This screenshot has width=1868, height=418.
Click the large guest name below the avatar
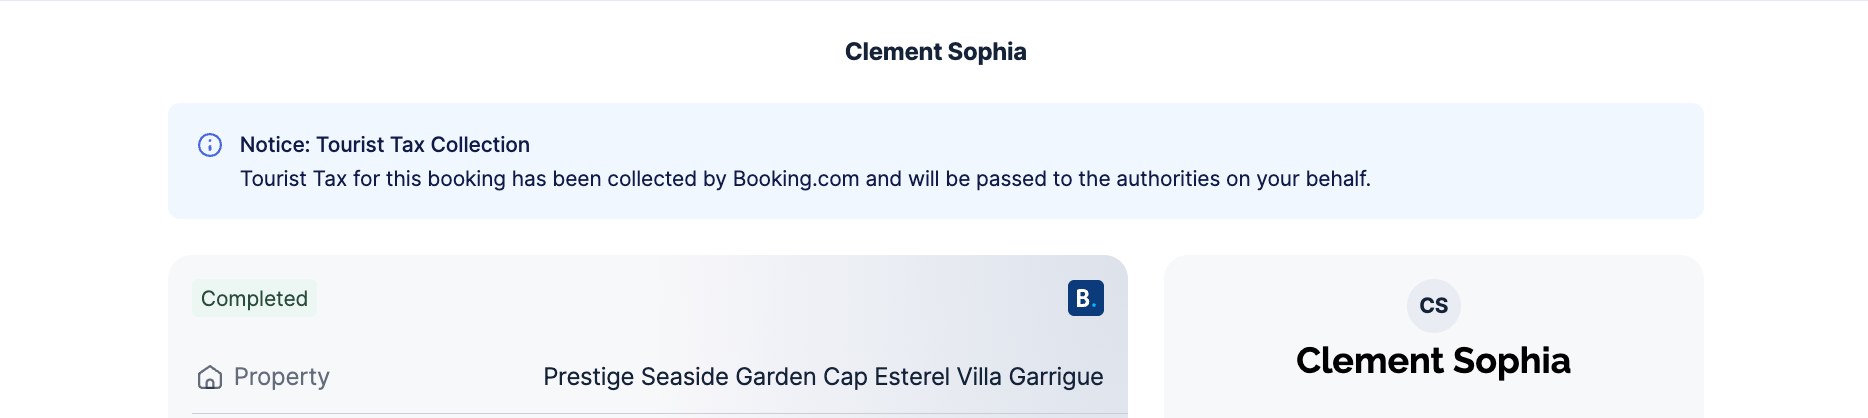[x=1432, y=361]
